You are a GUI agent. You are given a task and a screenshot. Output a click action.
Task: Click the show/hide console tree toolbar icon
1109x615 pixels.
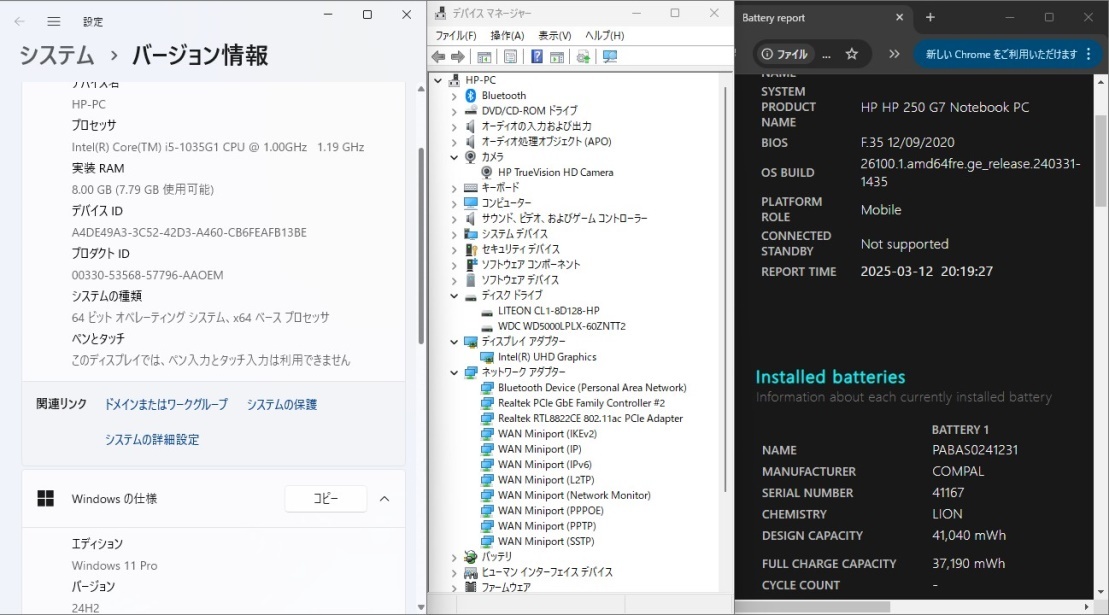(484, 57)
